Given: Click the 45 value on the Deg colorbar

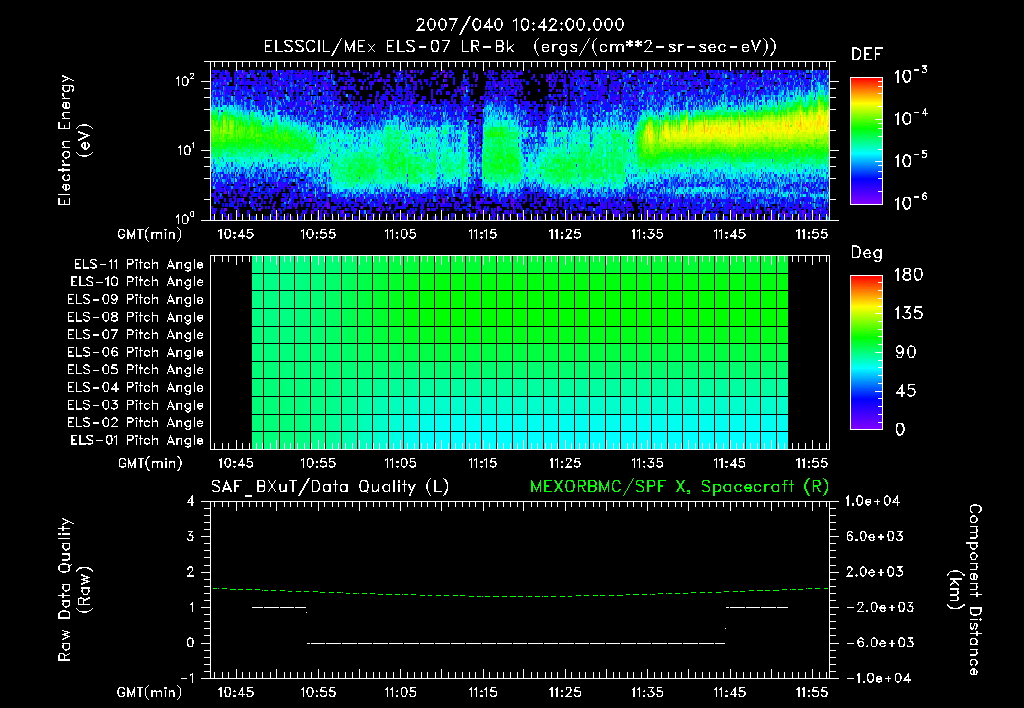Looking at the screenshot, I should [x=906, y=391].
